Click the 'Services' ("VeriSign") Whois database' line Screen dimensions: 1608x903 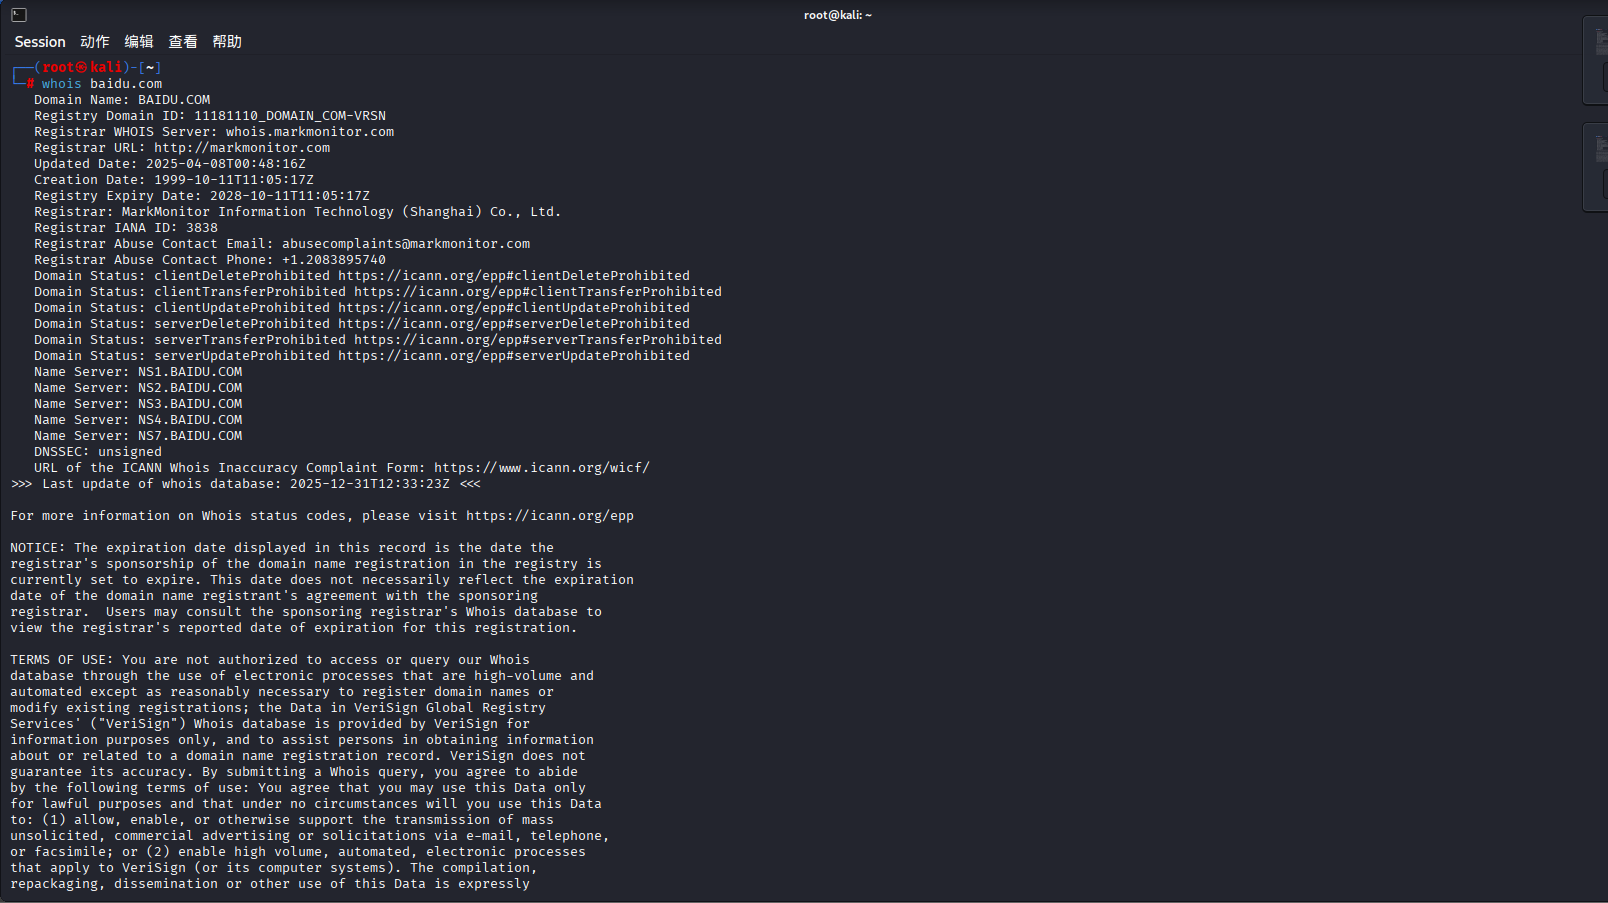click(270, 724)
